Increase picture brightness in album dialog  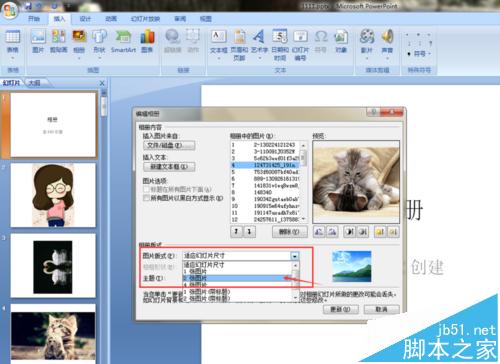(380, 232)
